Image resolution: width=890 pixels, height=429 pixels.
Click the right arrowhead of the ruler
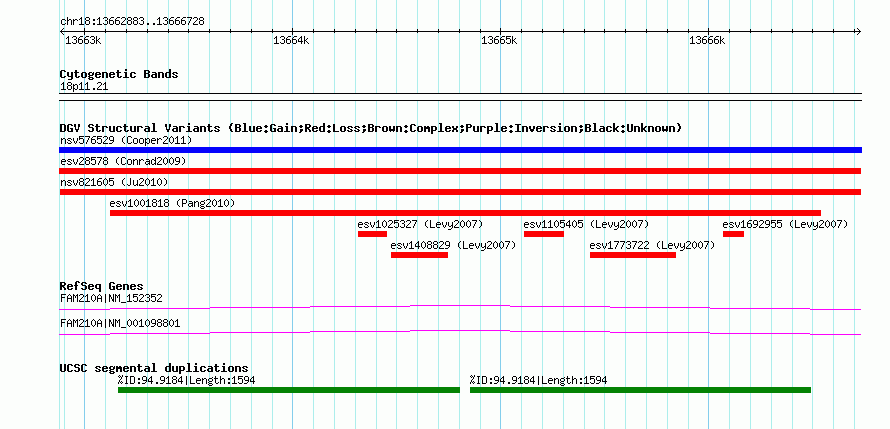[x=858, y=31]
